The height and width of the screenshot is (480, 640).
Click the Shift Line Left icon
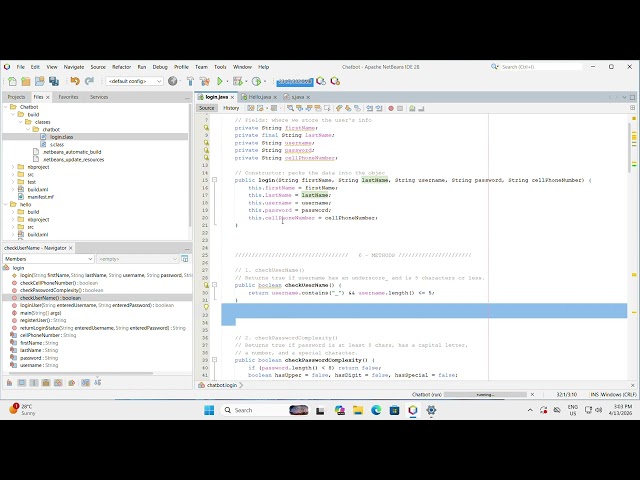(369, 108)
